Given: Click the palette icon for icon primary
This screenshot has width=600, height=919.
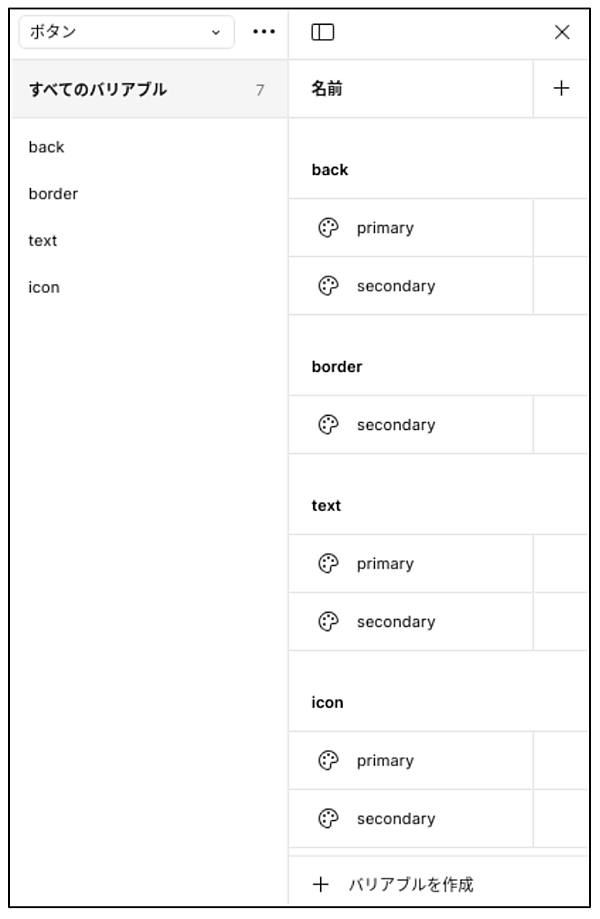Looking at the screenshot, I should pos(327,761).
